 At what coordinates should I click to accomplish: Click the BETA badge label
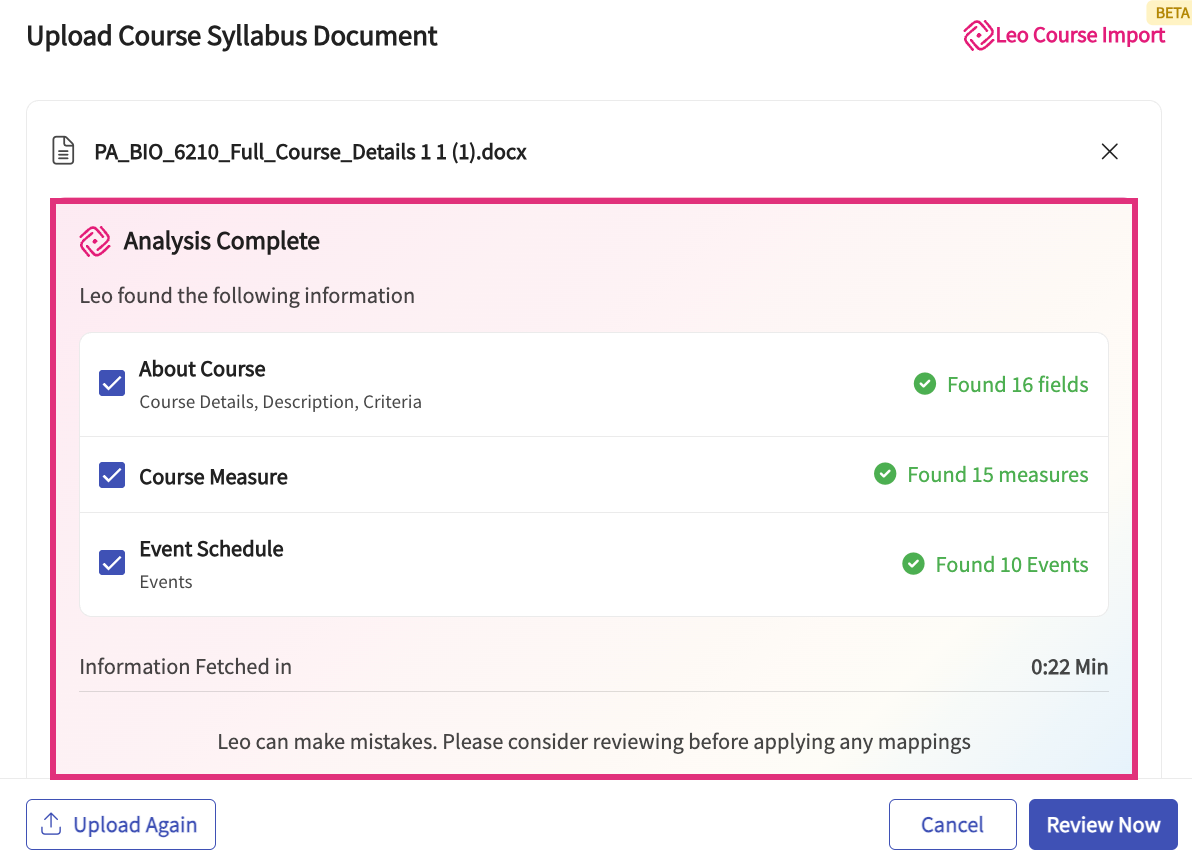(x=1171, y=13)
